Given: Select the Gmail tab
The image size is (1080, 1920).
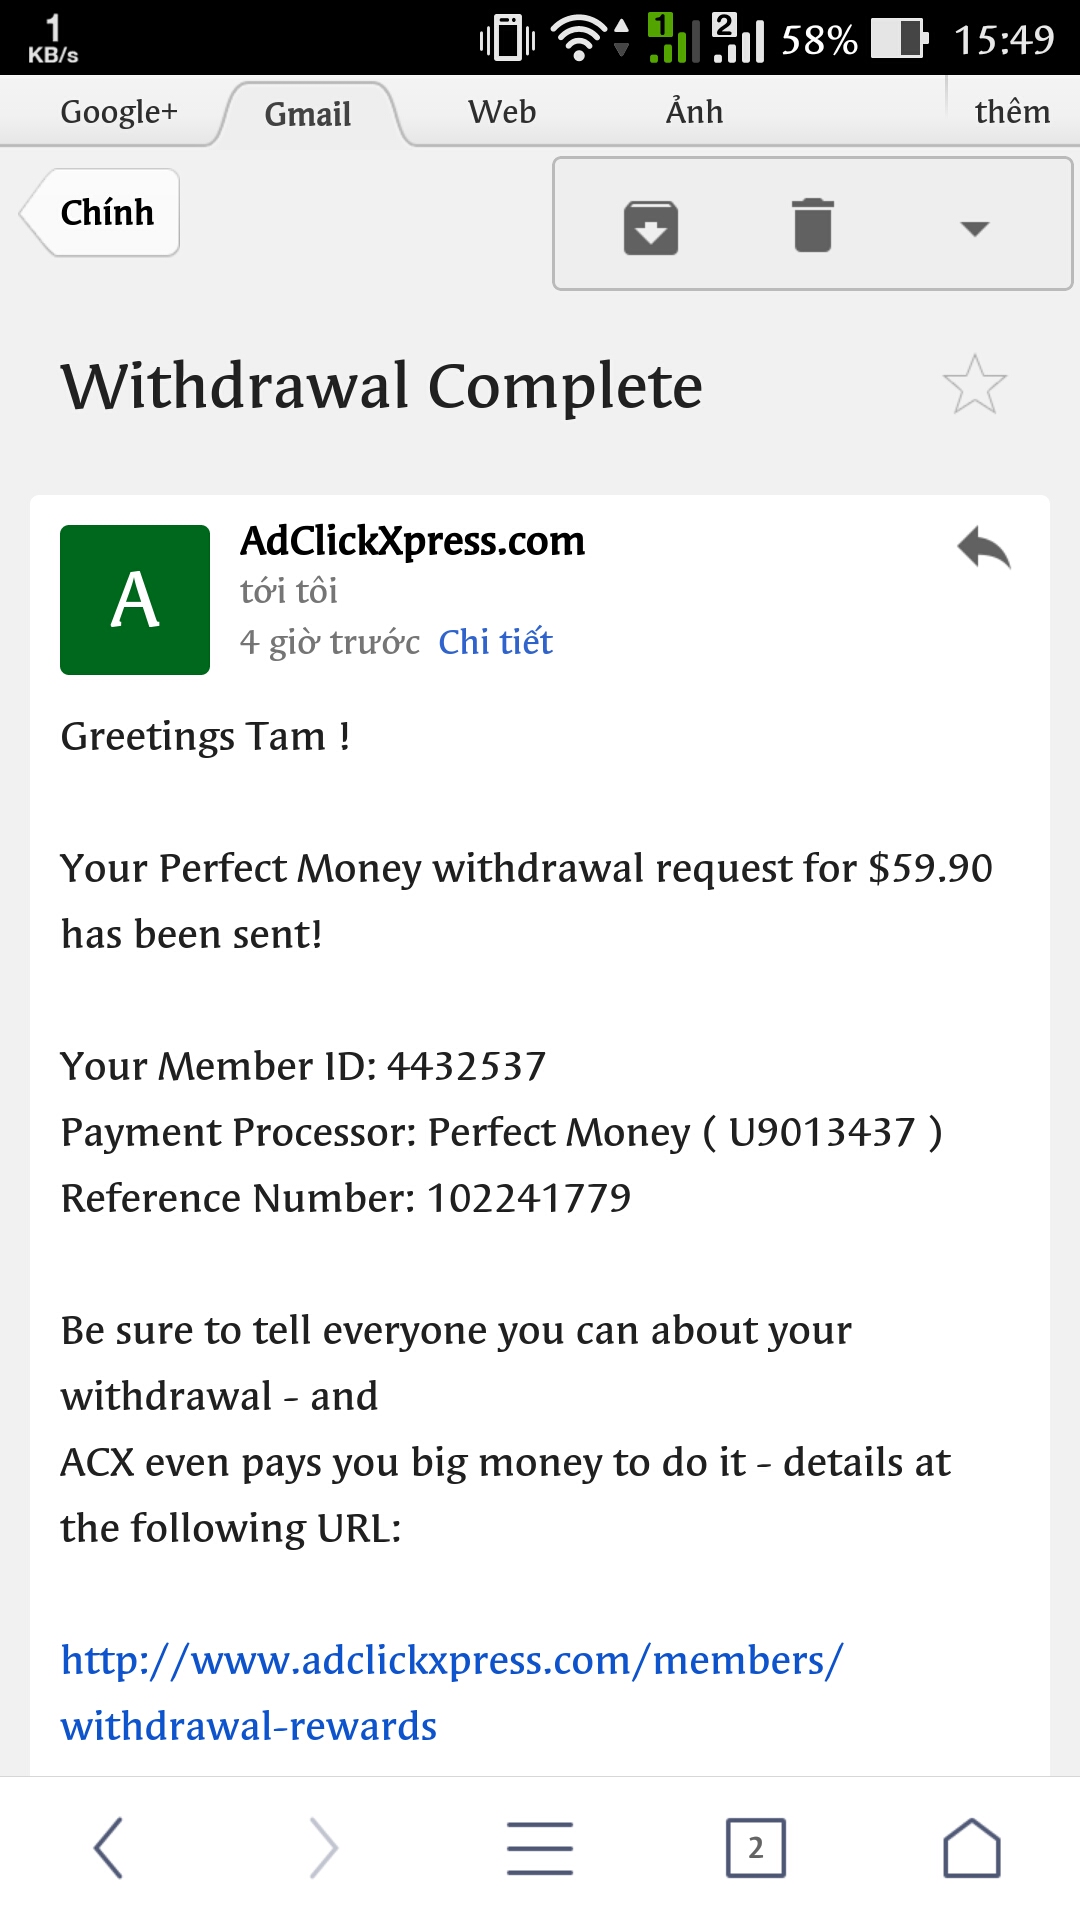Looking at the screenshot, I should 308,114.
